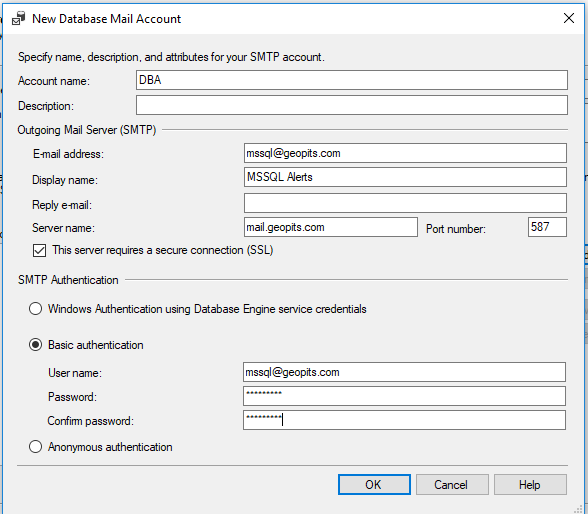Image resolution: width=588 pixels, height=514 pixels.
Task: Select the E-mail address input field
Action: click(x=405, y=153)
